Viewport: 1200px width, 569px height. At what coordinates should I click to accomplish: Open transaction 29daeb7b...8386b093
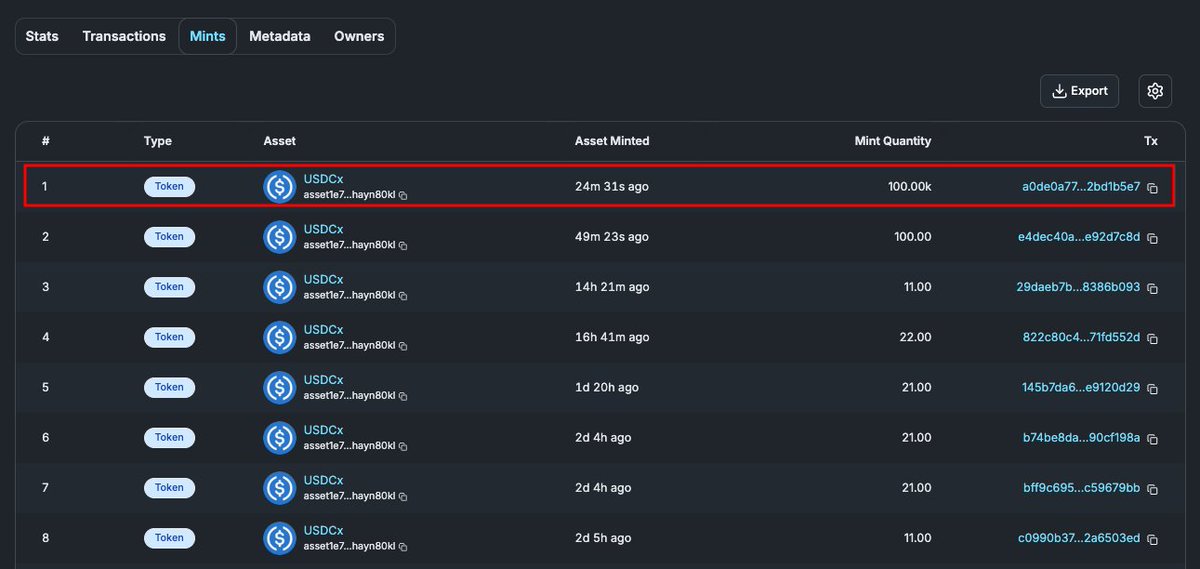point(1078,287)
